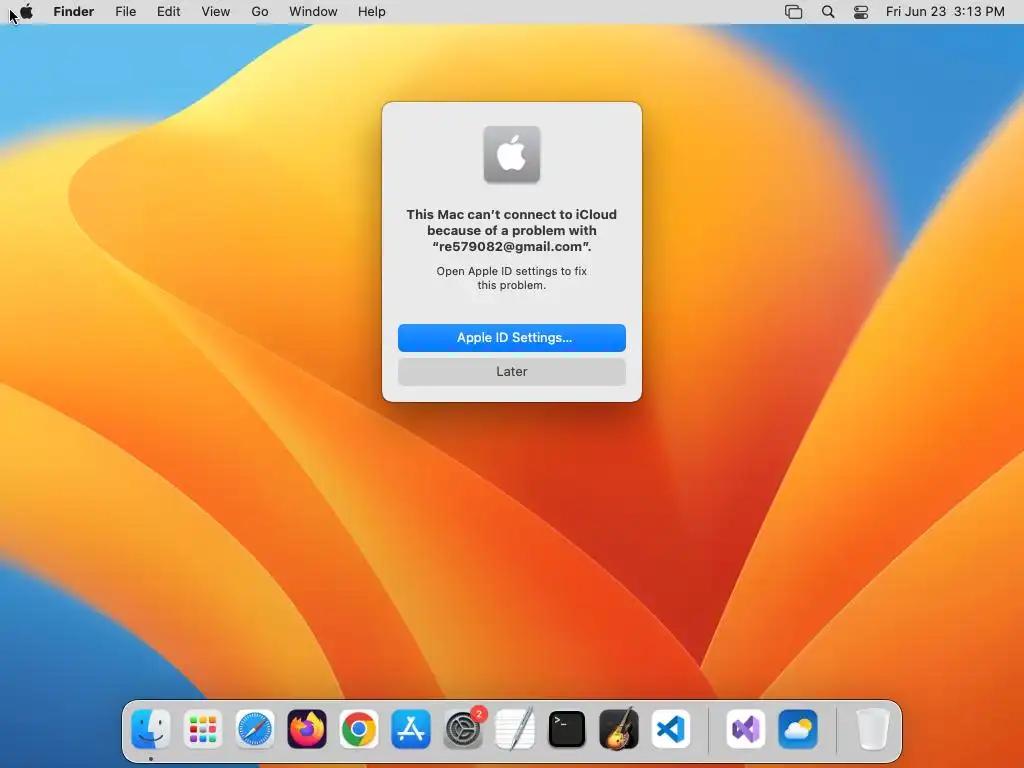
Task: Open System Settings with badge in Dock
Action: point(463,729)
